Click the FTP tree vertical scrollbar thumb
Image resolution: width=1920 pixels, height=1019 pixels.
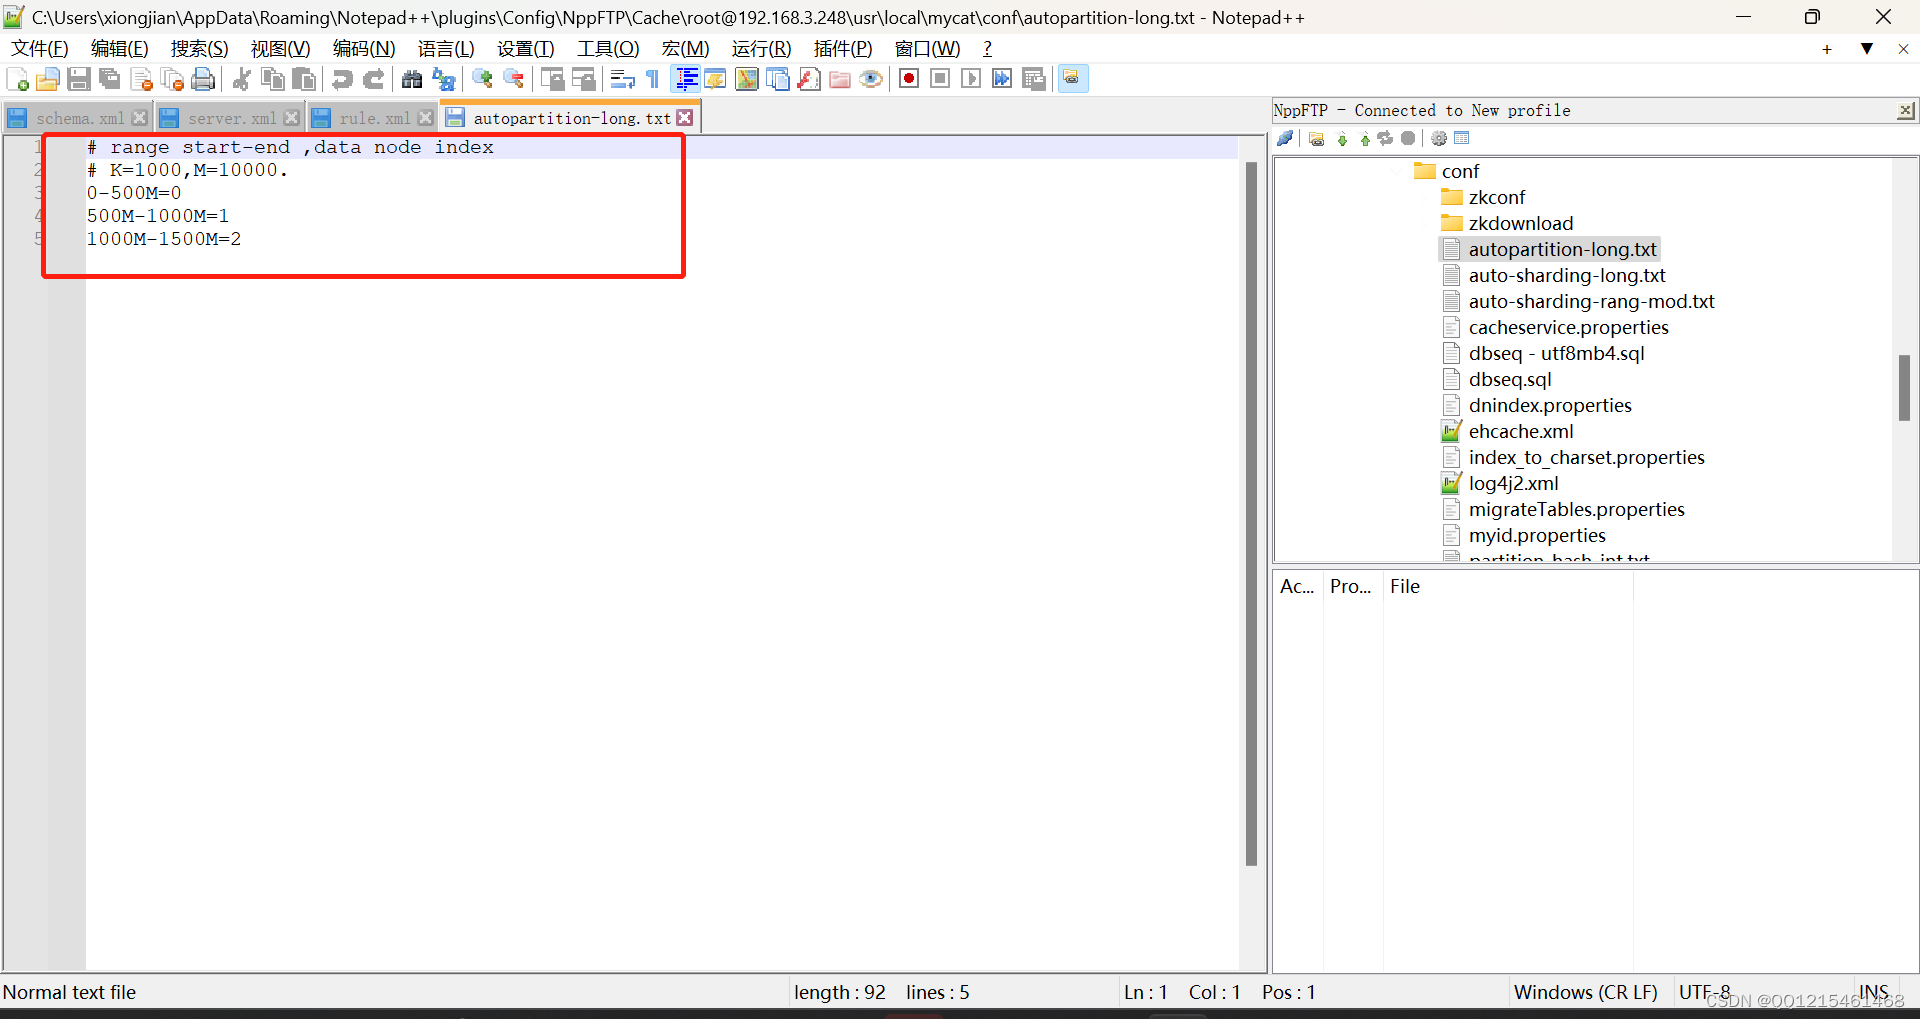(x=1904, y=388)
